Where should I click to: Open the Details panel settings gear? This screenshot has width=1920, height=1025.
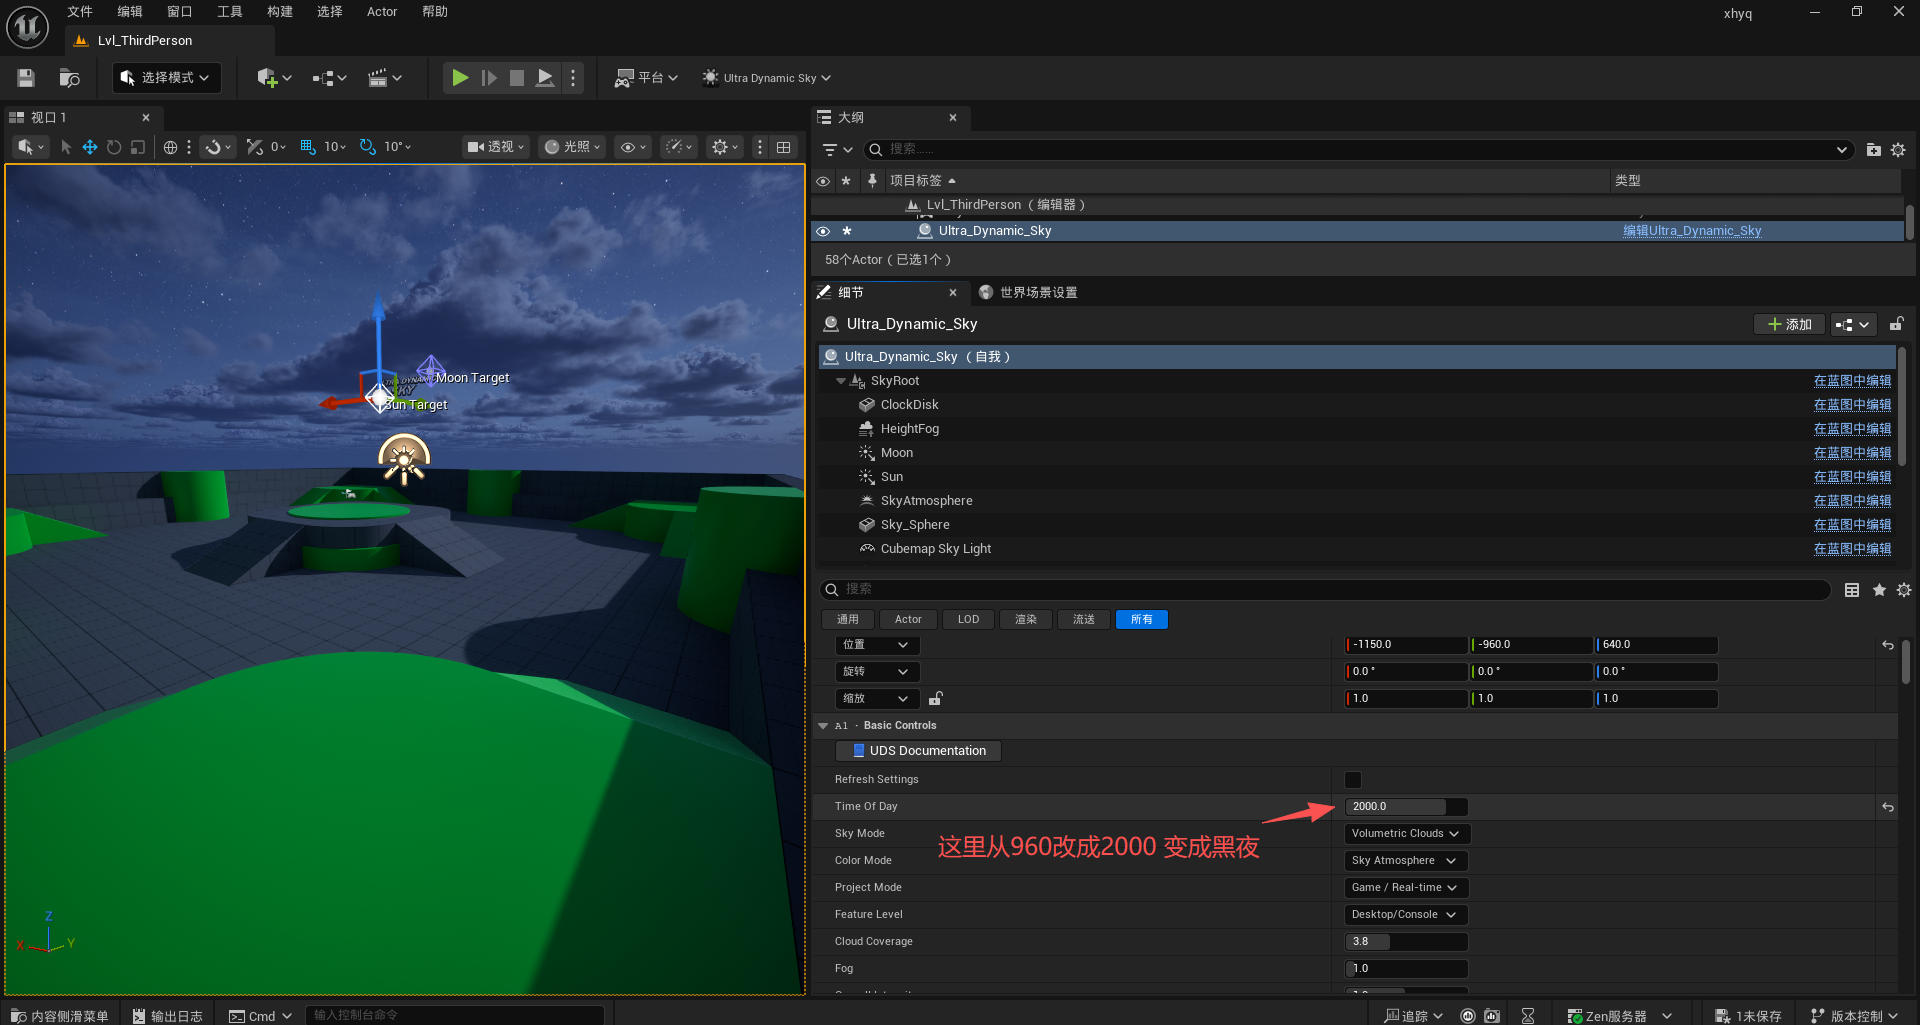1904,590
